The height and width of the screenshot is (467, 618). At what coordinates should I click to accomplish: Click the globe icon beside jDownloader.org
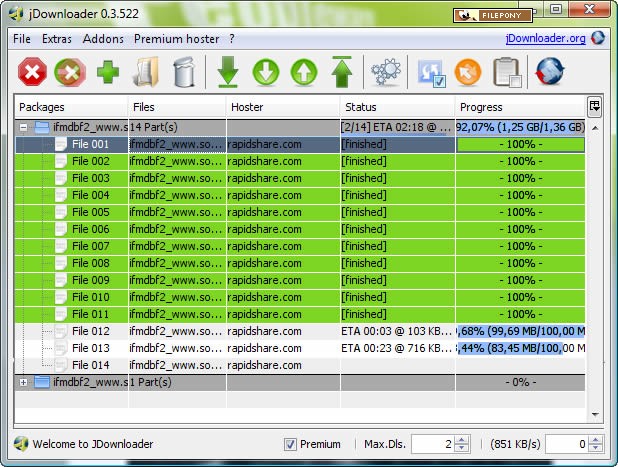click(x=598, y=38)
